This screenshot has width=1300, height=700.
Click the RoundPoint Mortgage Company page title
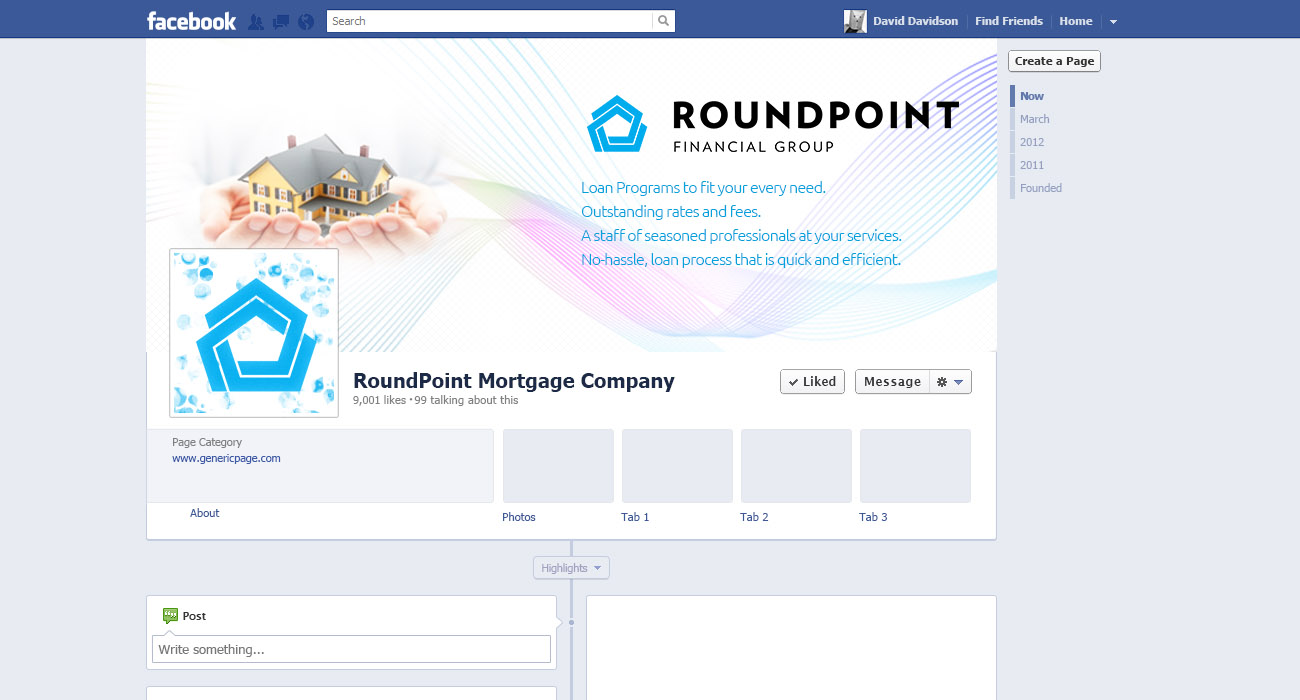514,381
